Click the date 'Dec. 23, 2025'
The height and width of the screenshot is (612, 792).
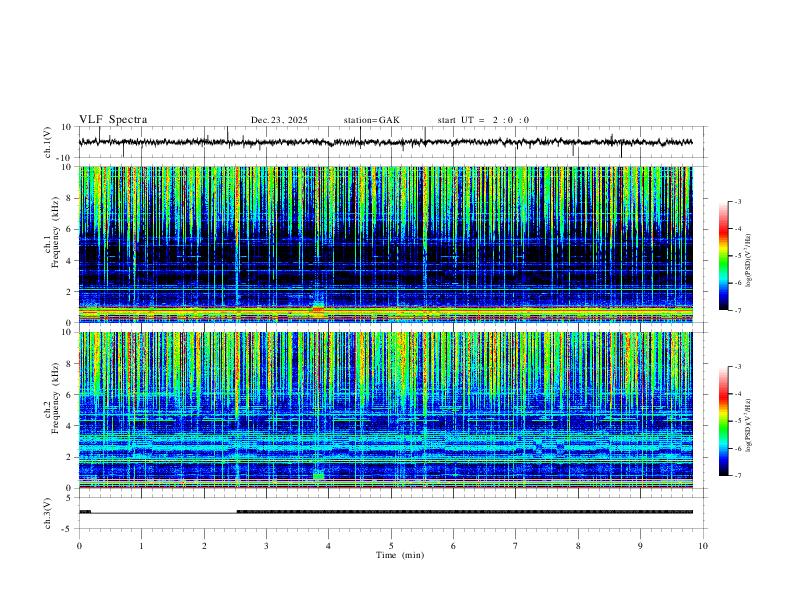point(279,120)
